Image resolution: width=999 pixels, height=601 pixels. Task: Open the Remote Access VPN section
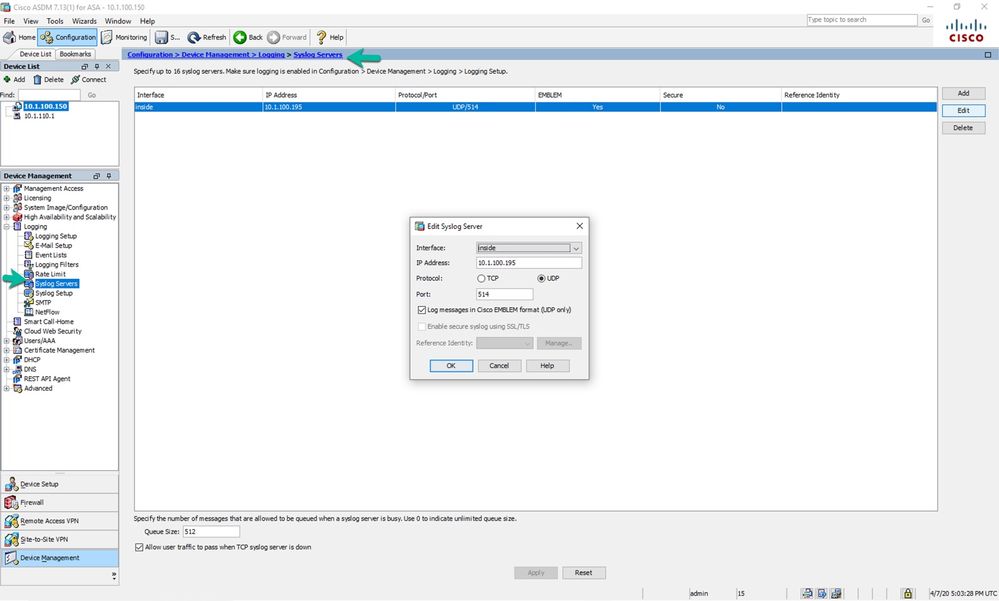[x=60, y=521]
